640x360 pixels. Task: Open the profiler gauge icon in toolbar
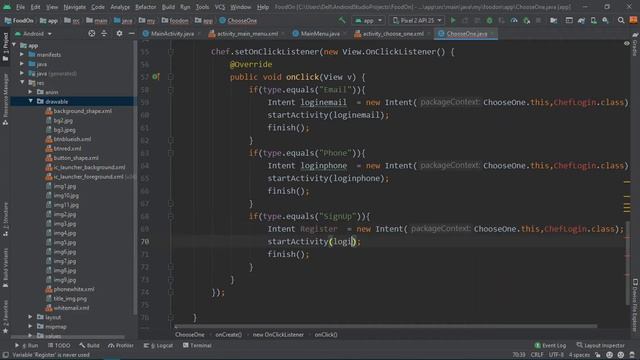514,20
